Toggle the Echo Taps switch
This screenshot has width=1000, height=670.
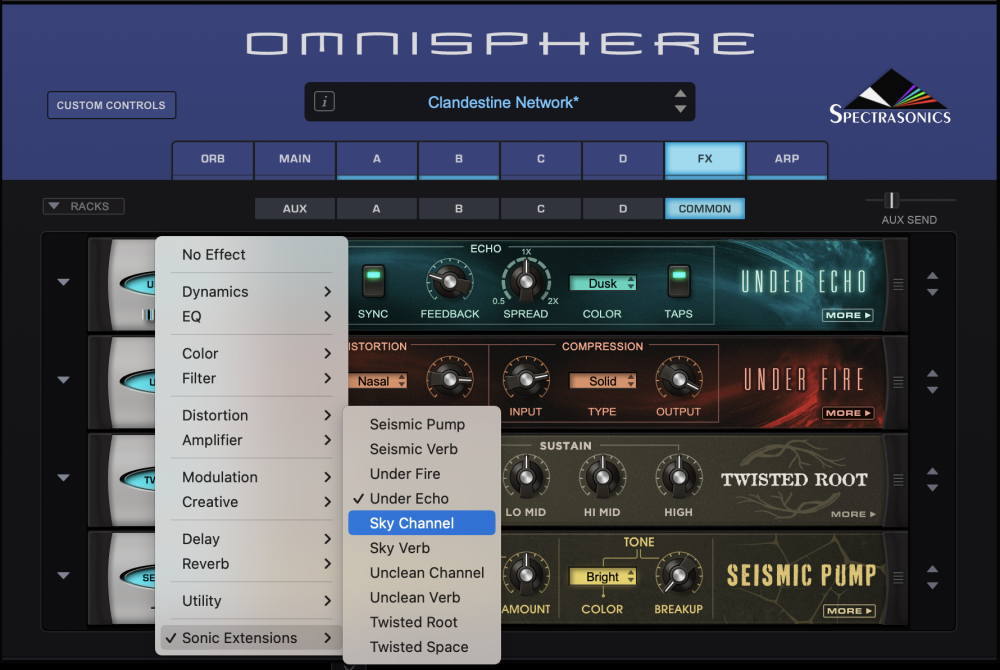coord(679,281)
